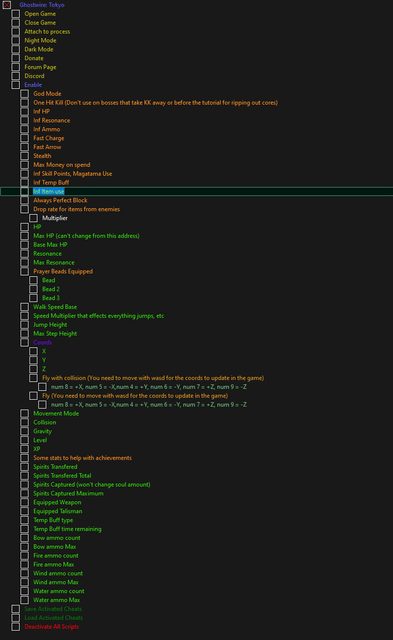Enable Always Perfect Block checkbox
The image size is (393, 640).
click(x=24, y=200)
